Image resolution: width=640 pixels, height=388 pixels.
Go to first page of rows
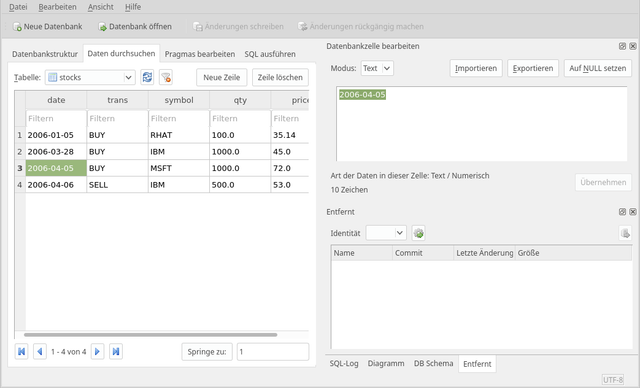click(x=22, y=351)
